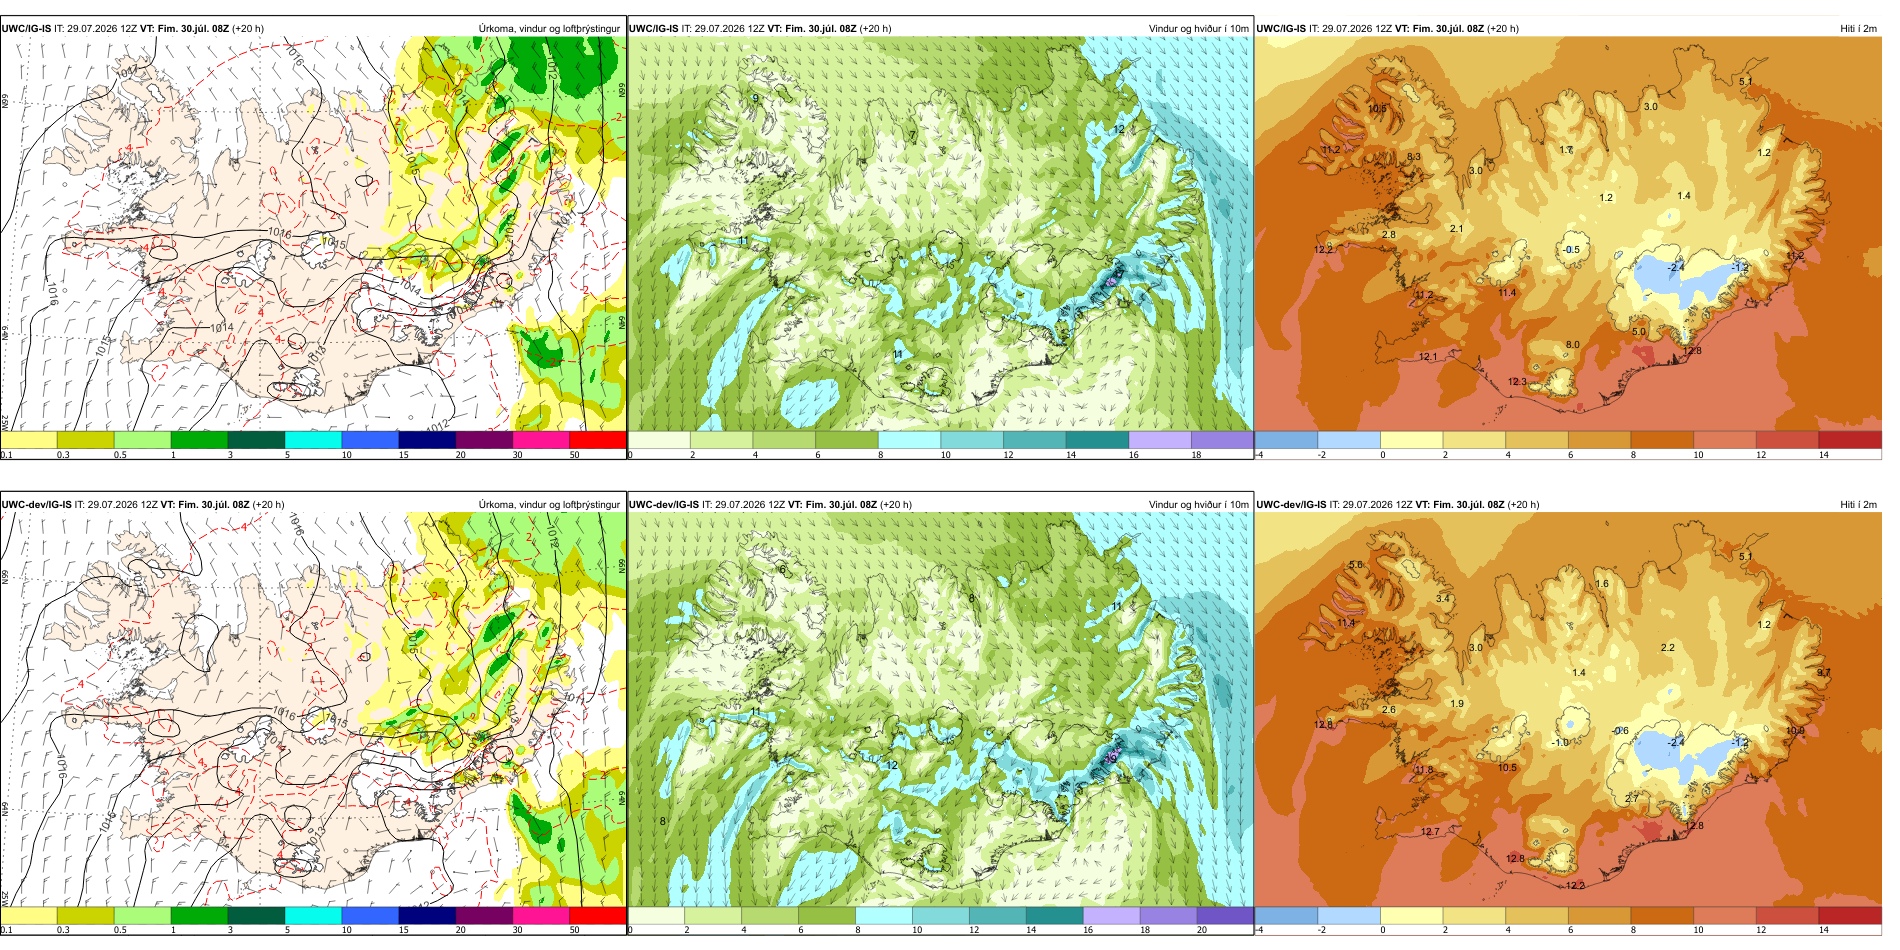1900x950 pixels.
Task: Click the 10.9 value on UWC-dev/IG-IS temperature map
Action: (1796, 731)
